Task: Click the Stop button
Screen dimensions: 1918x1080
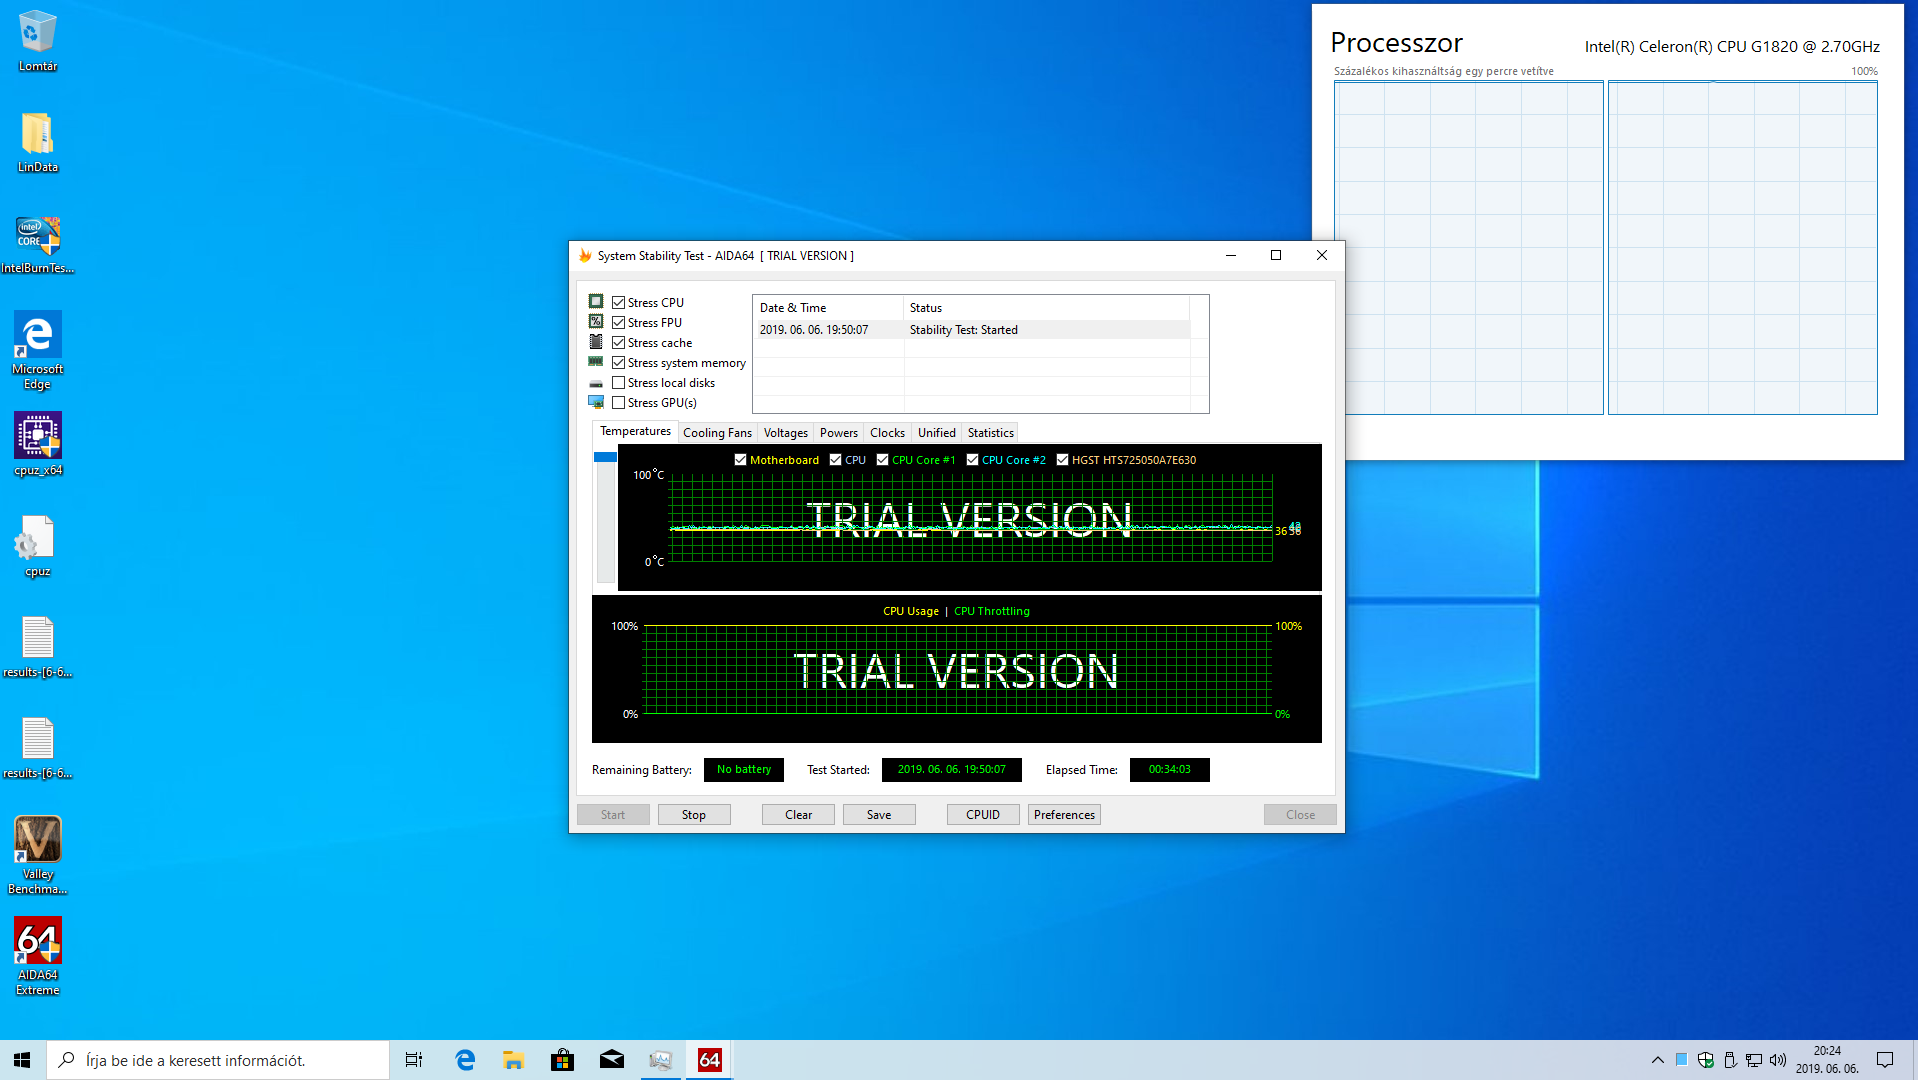Action: [x=694, y=815]
